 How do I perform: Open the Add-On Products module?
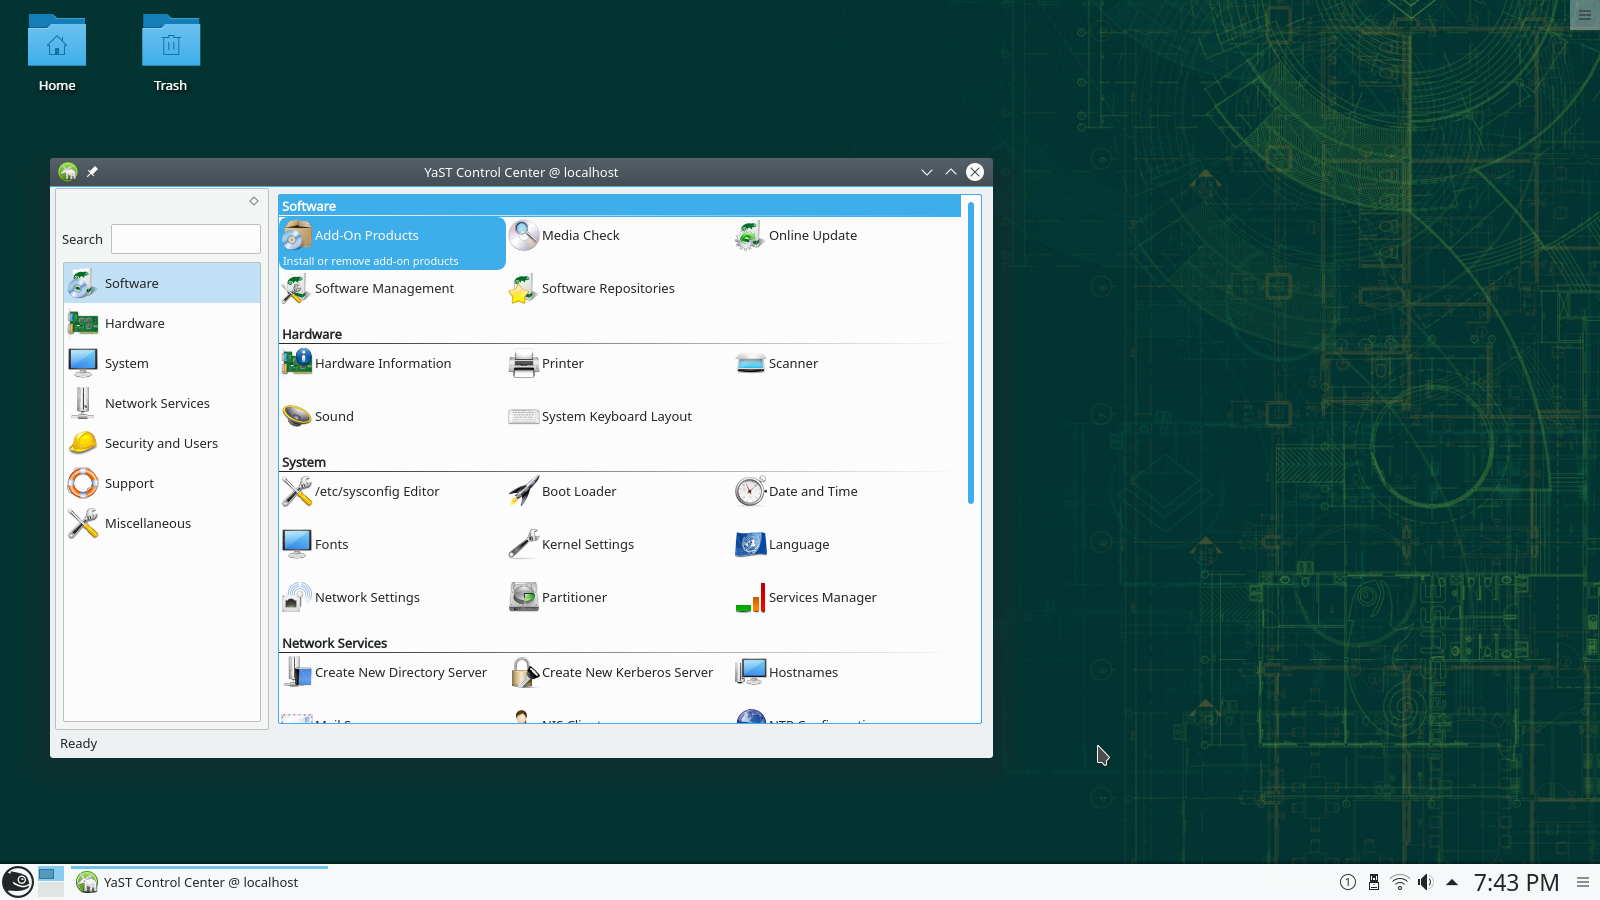point(392,243)
